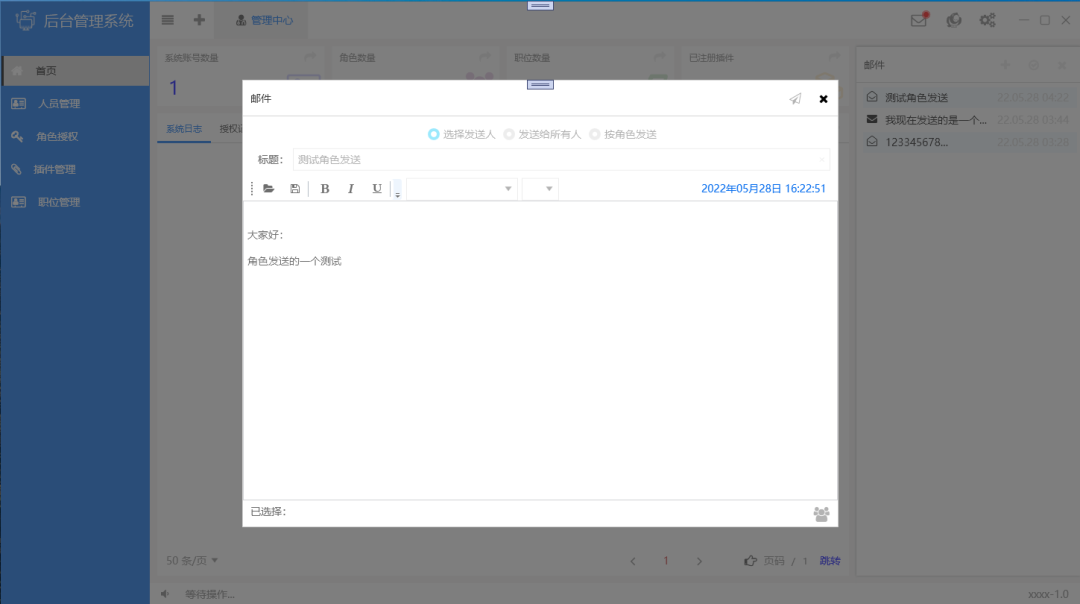The height and width of the screenshot is (604, 1080).
Task: Click the share arrow on 已注册插件 card
Action: 834,56
